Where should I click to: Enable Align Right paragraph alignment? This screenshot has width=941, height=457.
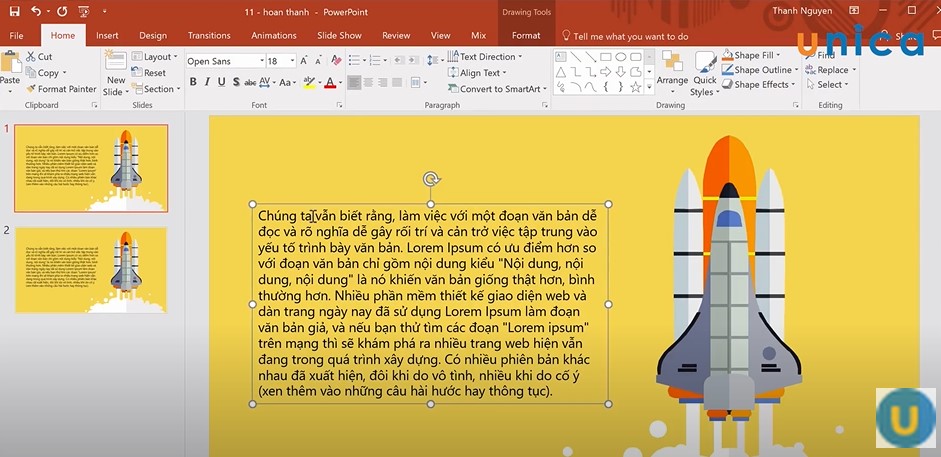point(383,82)
